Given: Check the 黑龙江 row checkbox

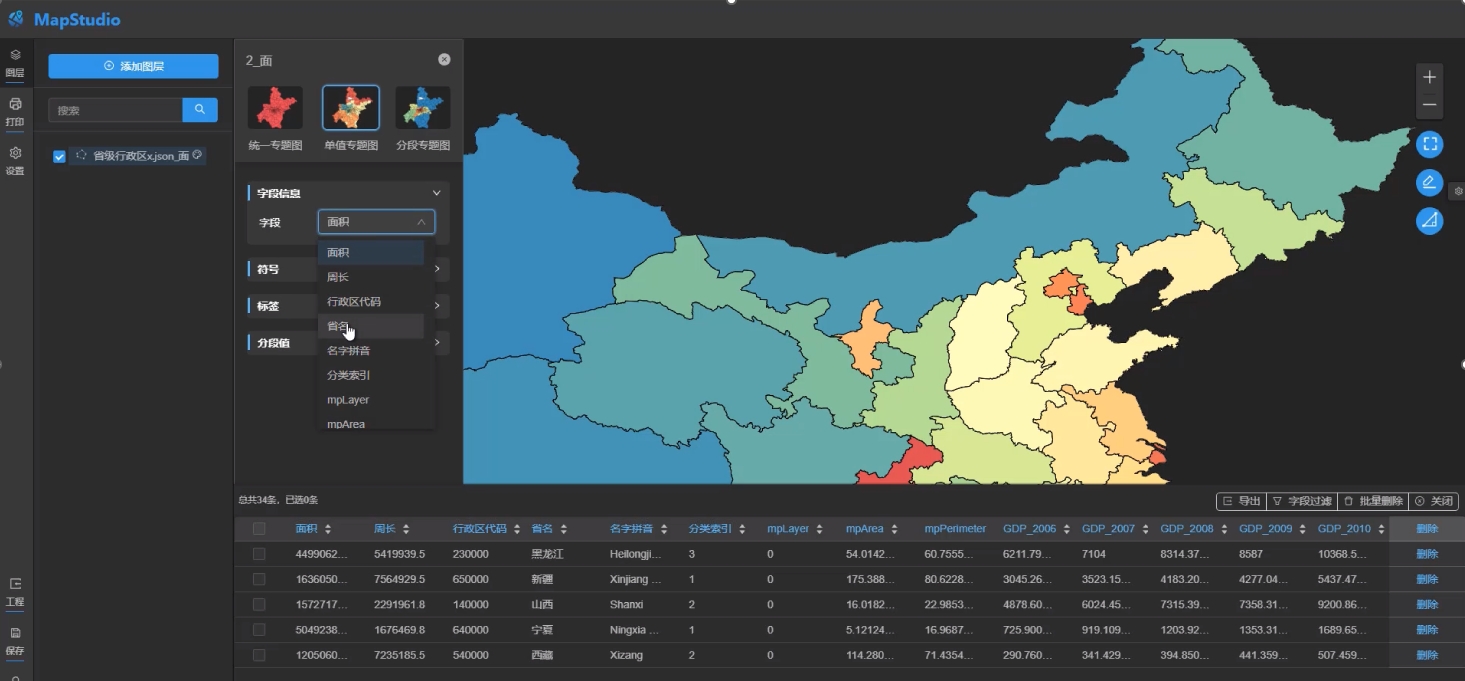Looking at the screenshot, I should (x=259, y=554).
